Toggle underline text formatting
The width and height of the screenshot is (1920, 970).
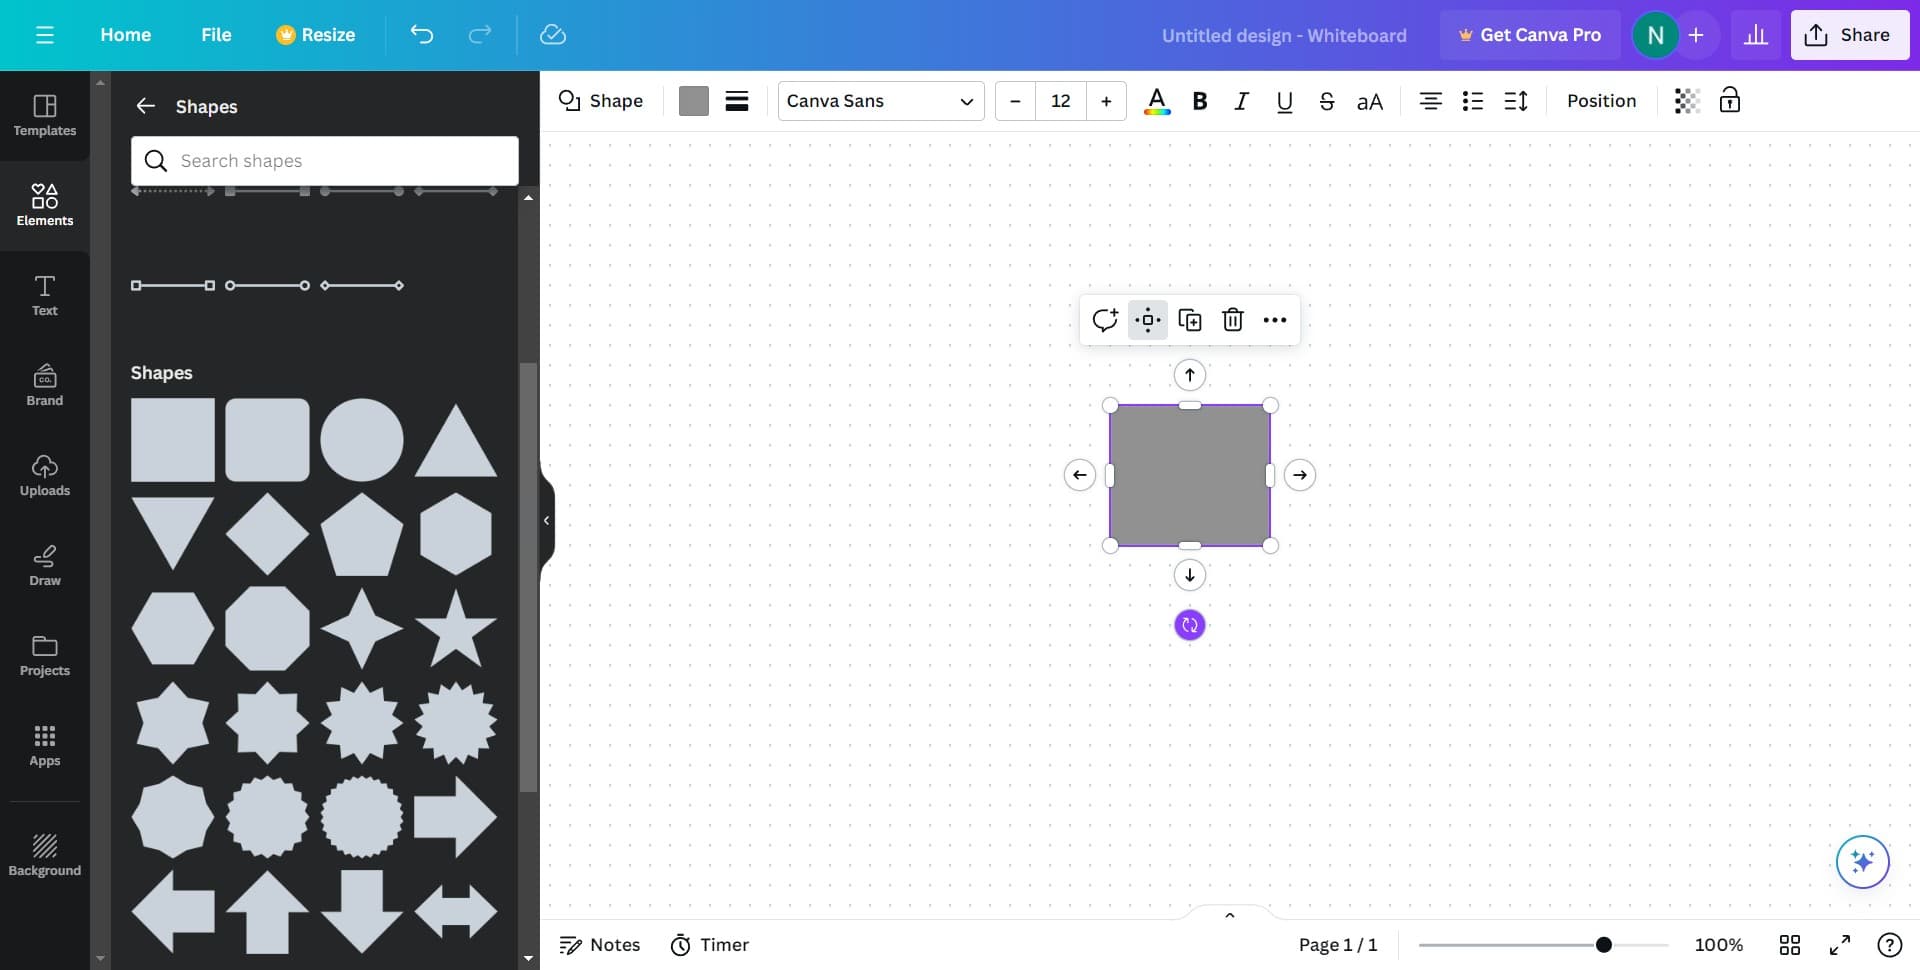pyautogui.click(x=1283, y=101)
